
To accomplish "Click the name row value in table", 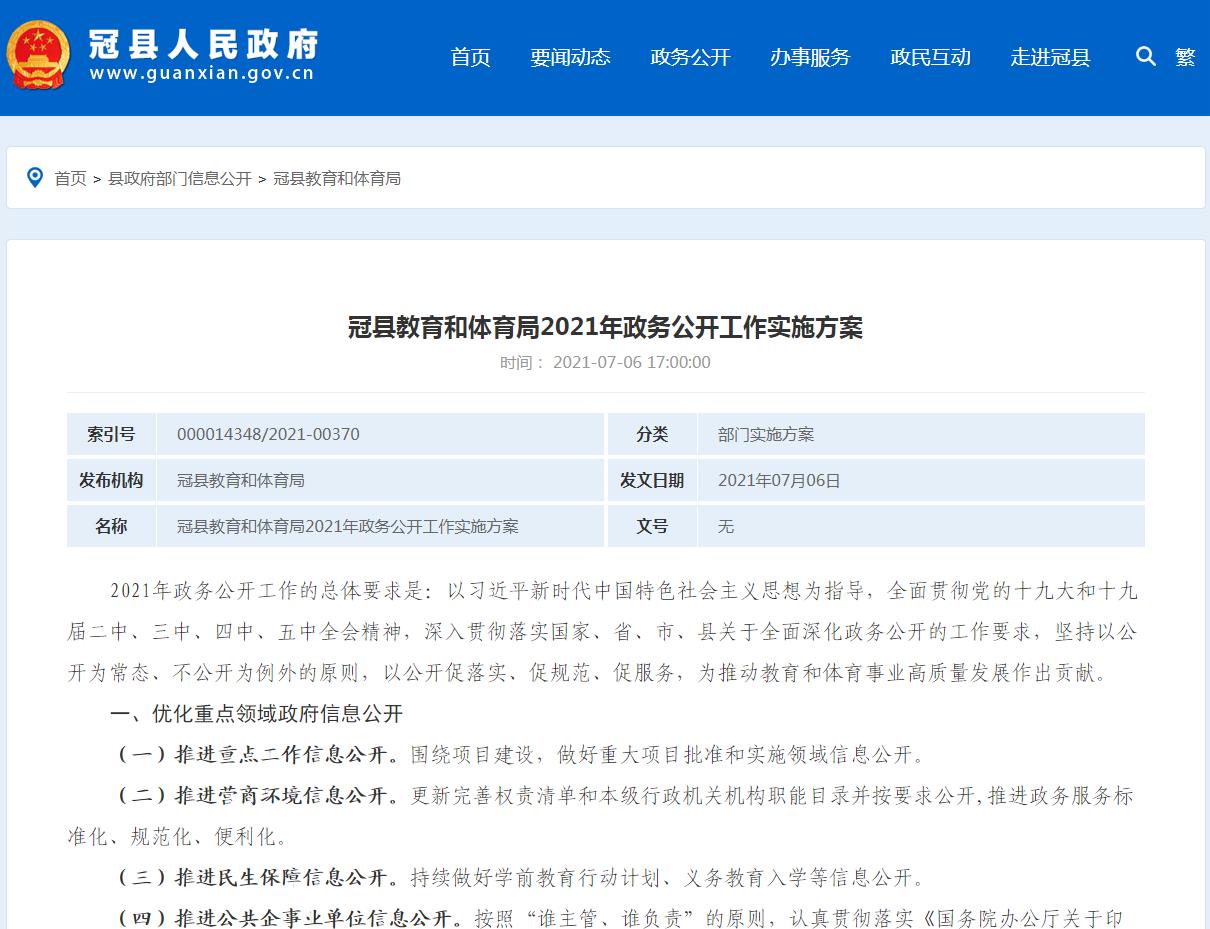I will pos(348,526).
